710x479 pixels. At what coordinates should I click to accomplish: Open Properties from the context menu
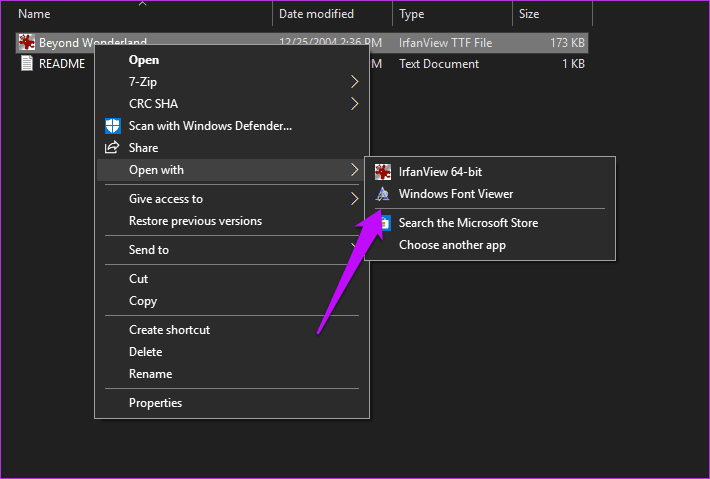pos(232,403)
